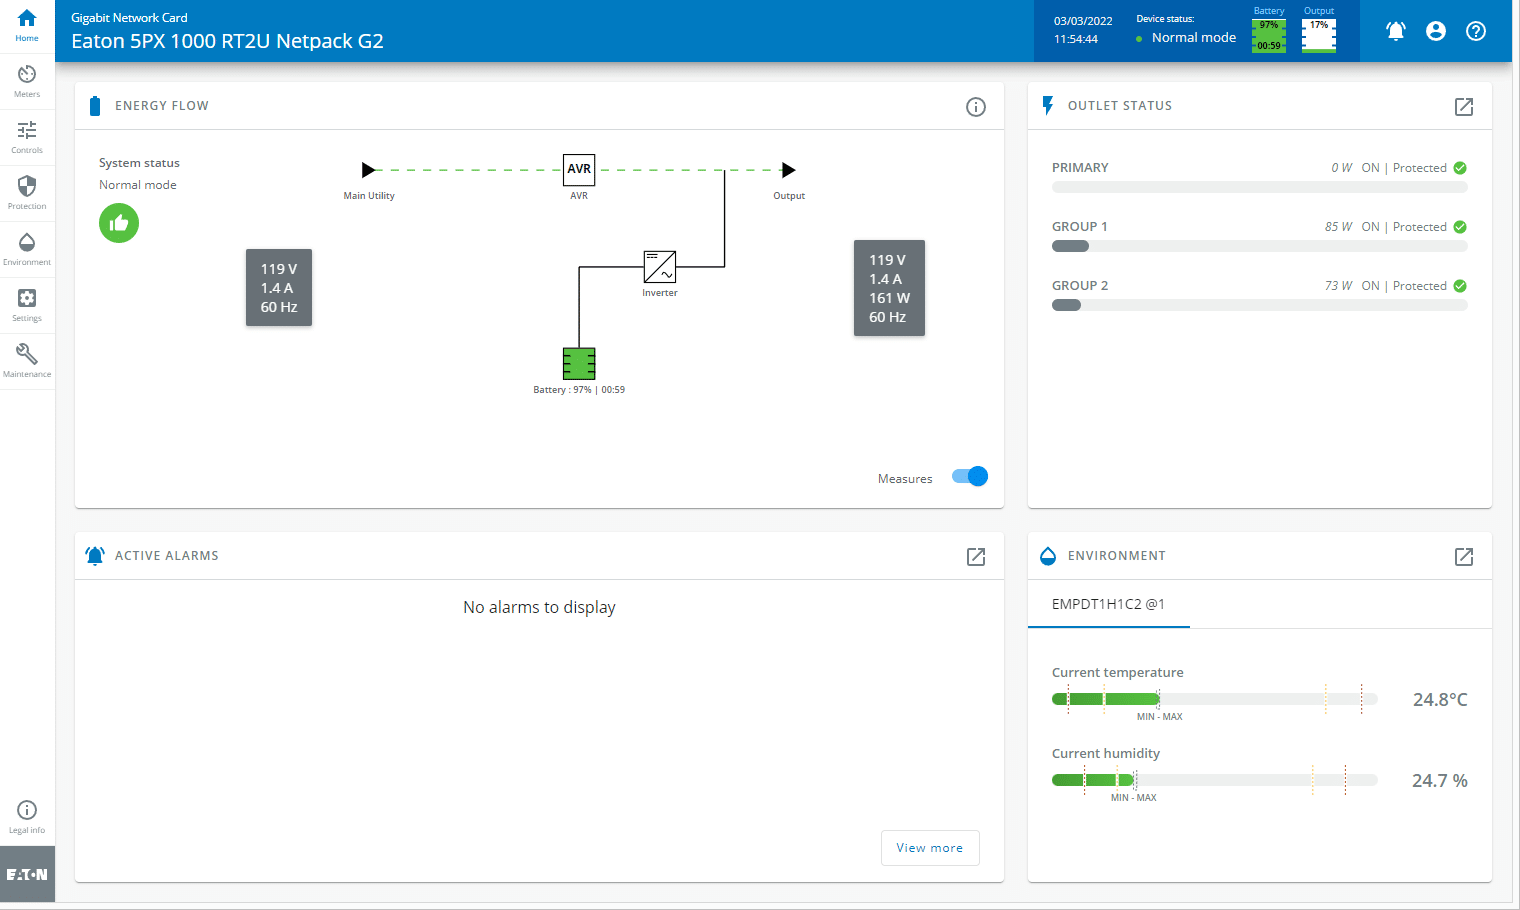Click the Inverter symbol in the diagram
Screen dimensions: 1520x910
click(x=660, y=267)
